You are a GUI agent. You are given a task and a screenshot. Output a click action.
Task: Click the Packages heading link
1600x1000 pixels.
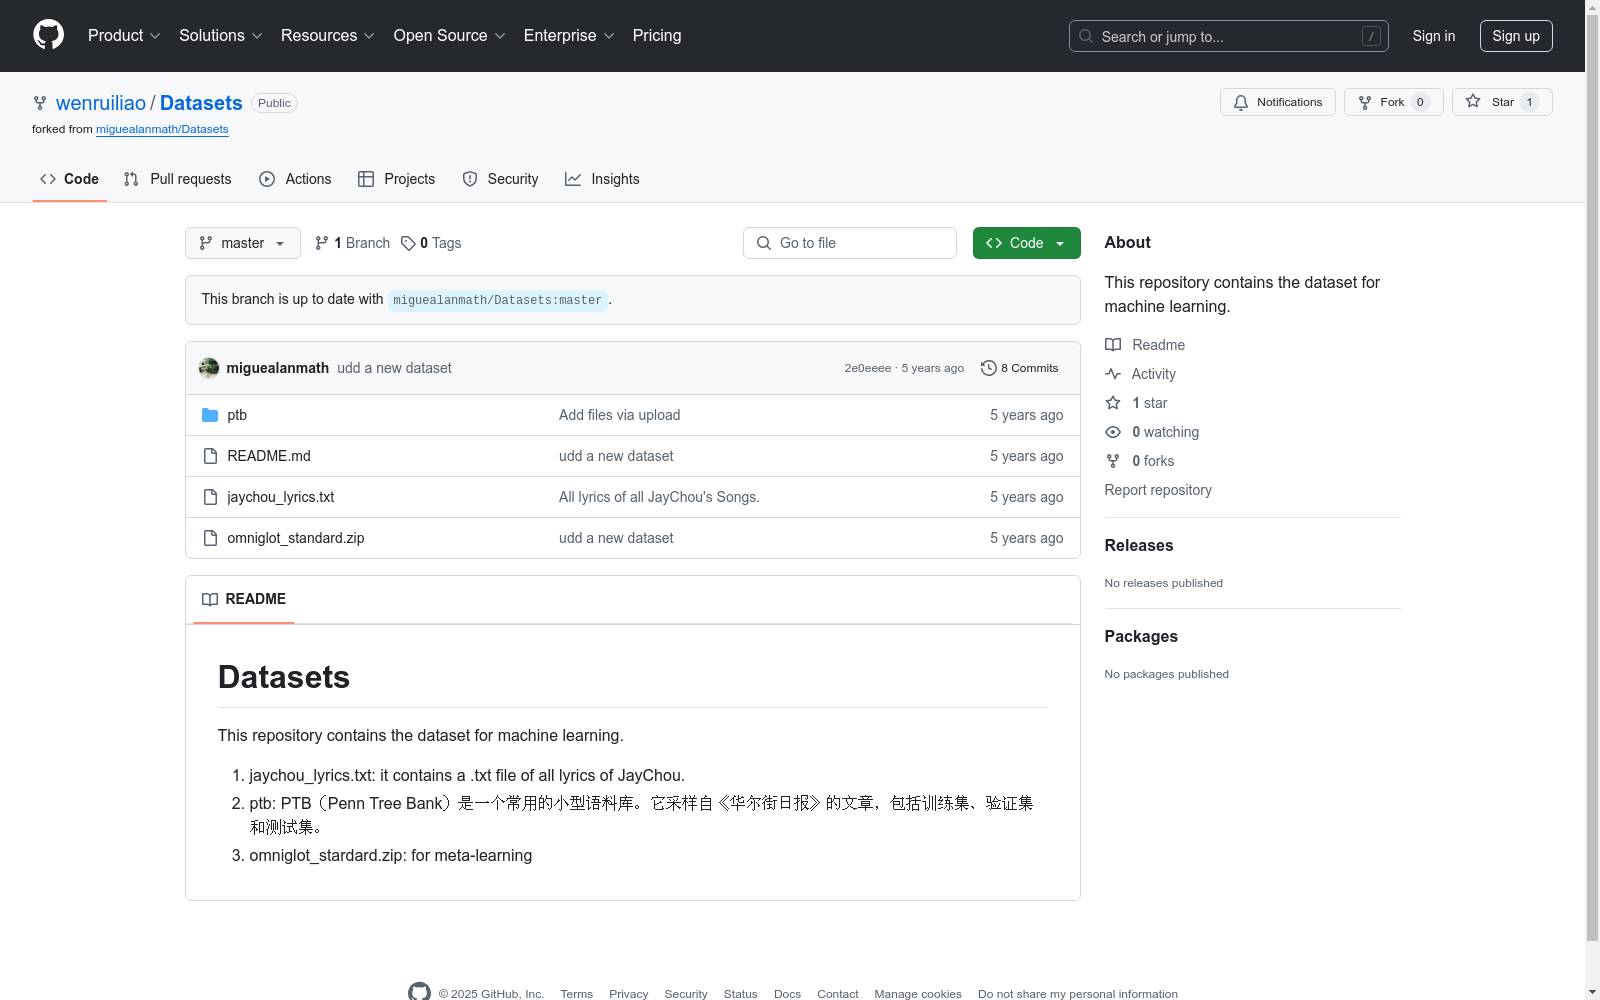click(x=1141, y=636)
